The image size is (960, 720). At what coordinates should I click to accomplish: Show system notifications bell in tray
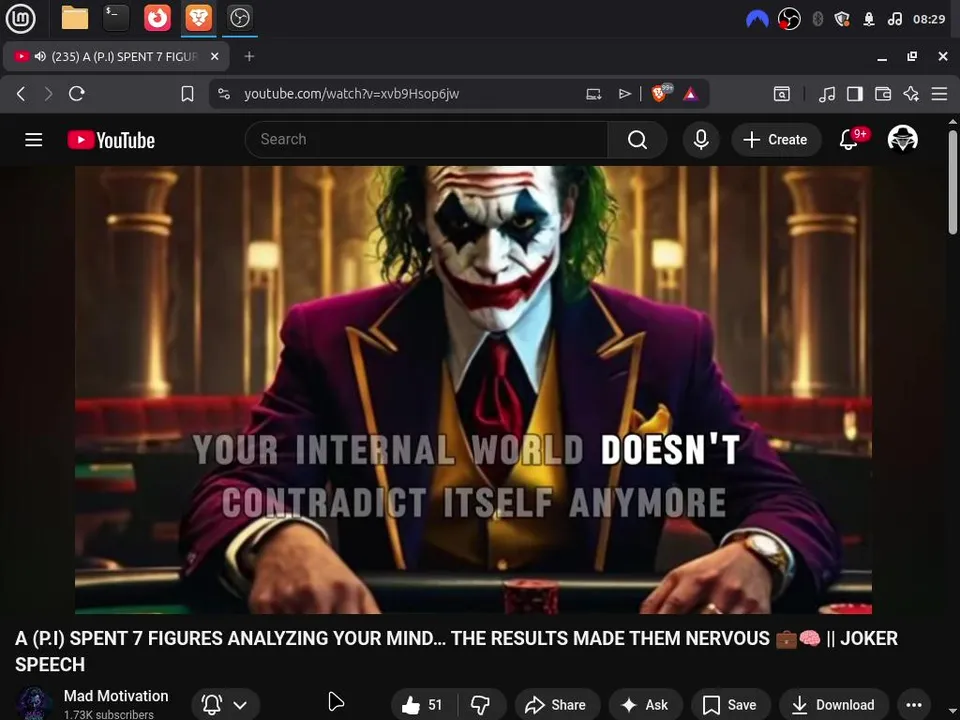(x=869, y=19)
